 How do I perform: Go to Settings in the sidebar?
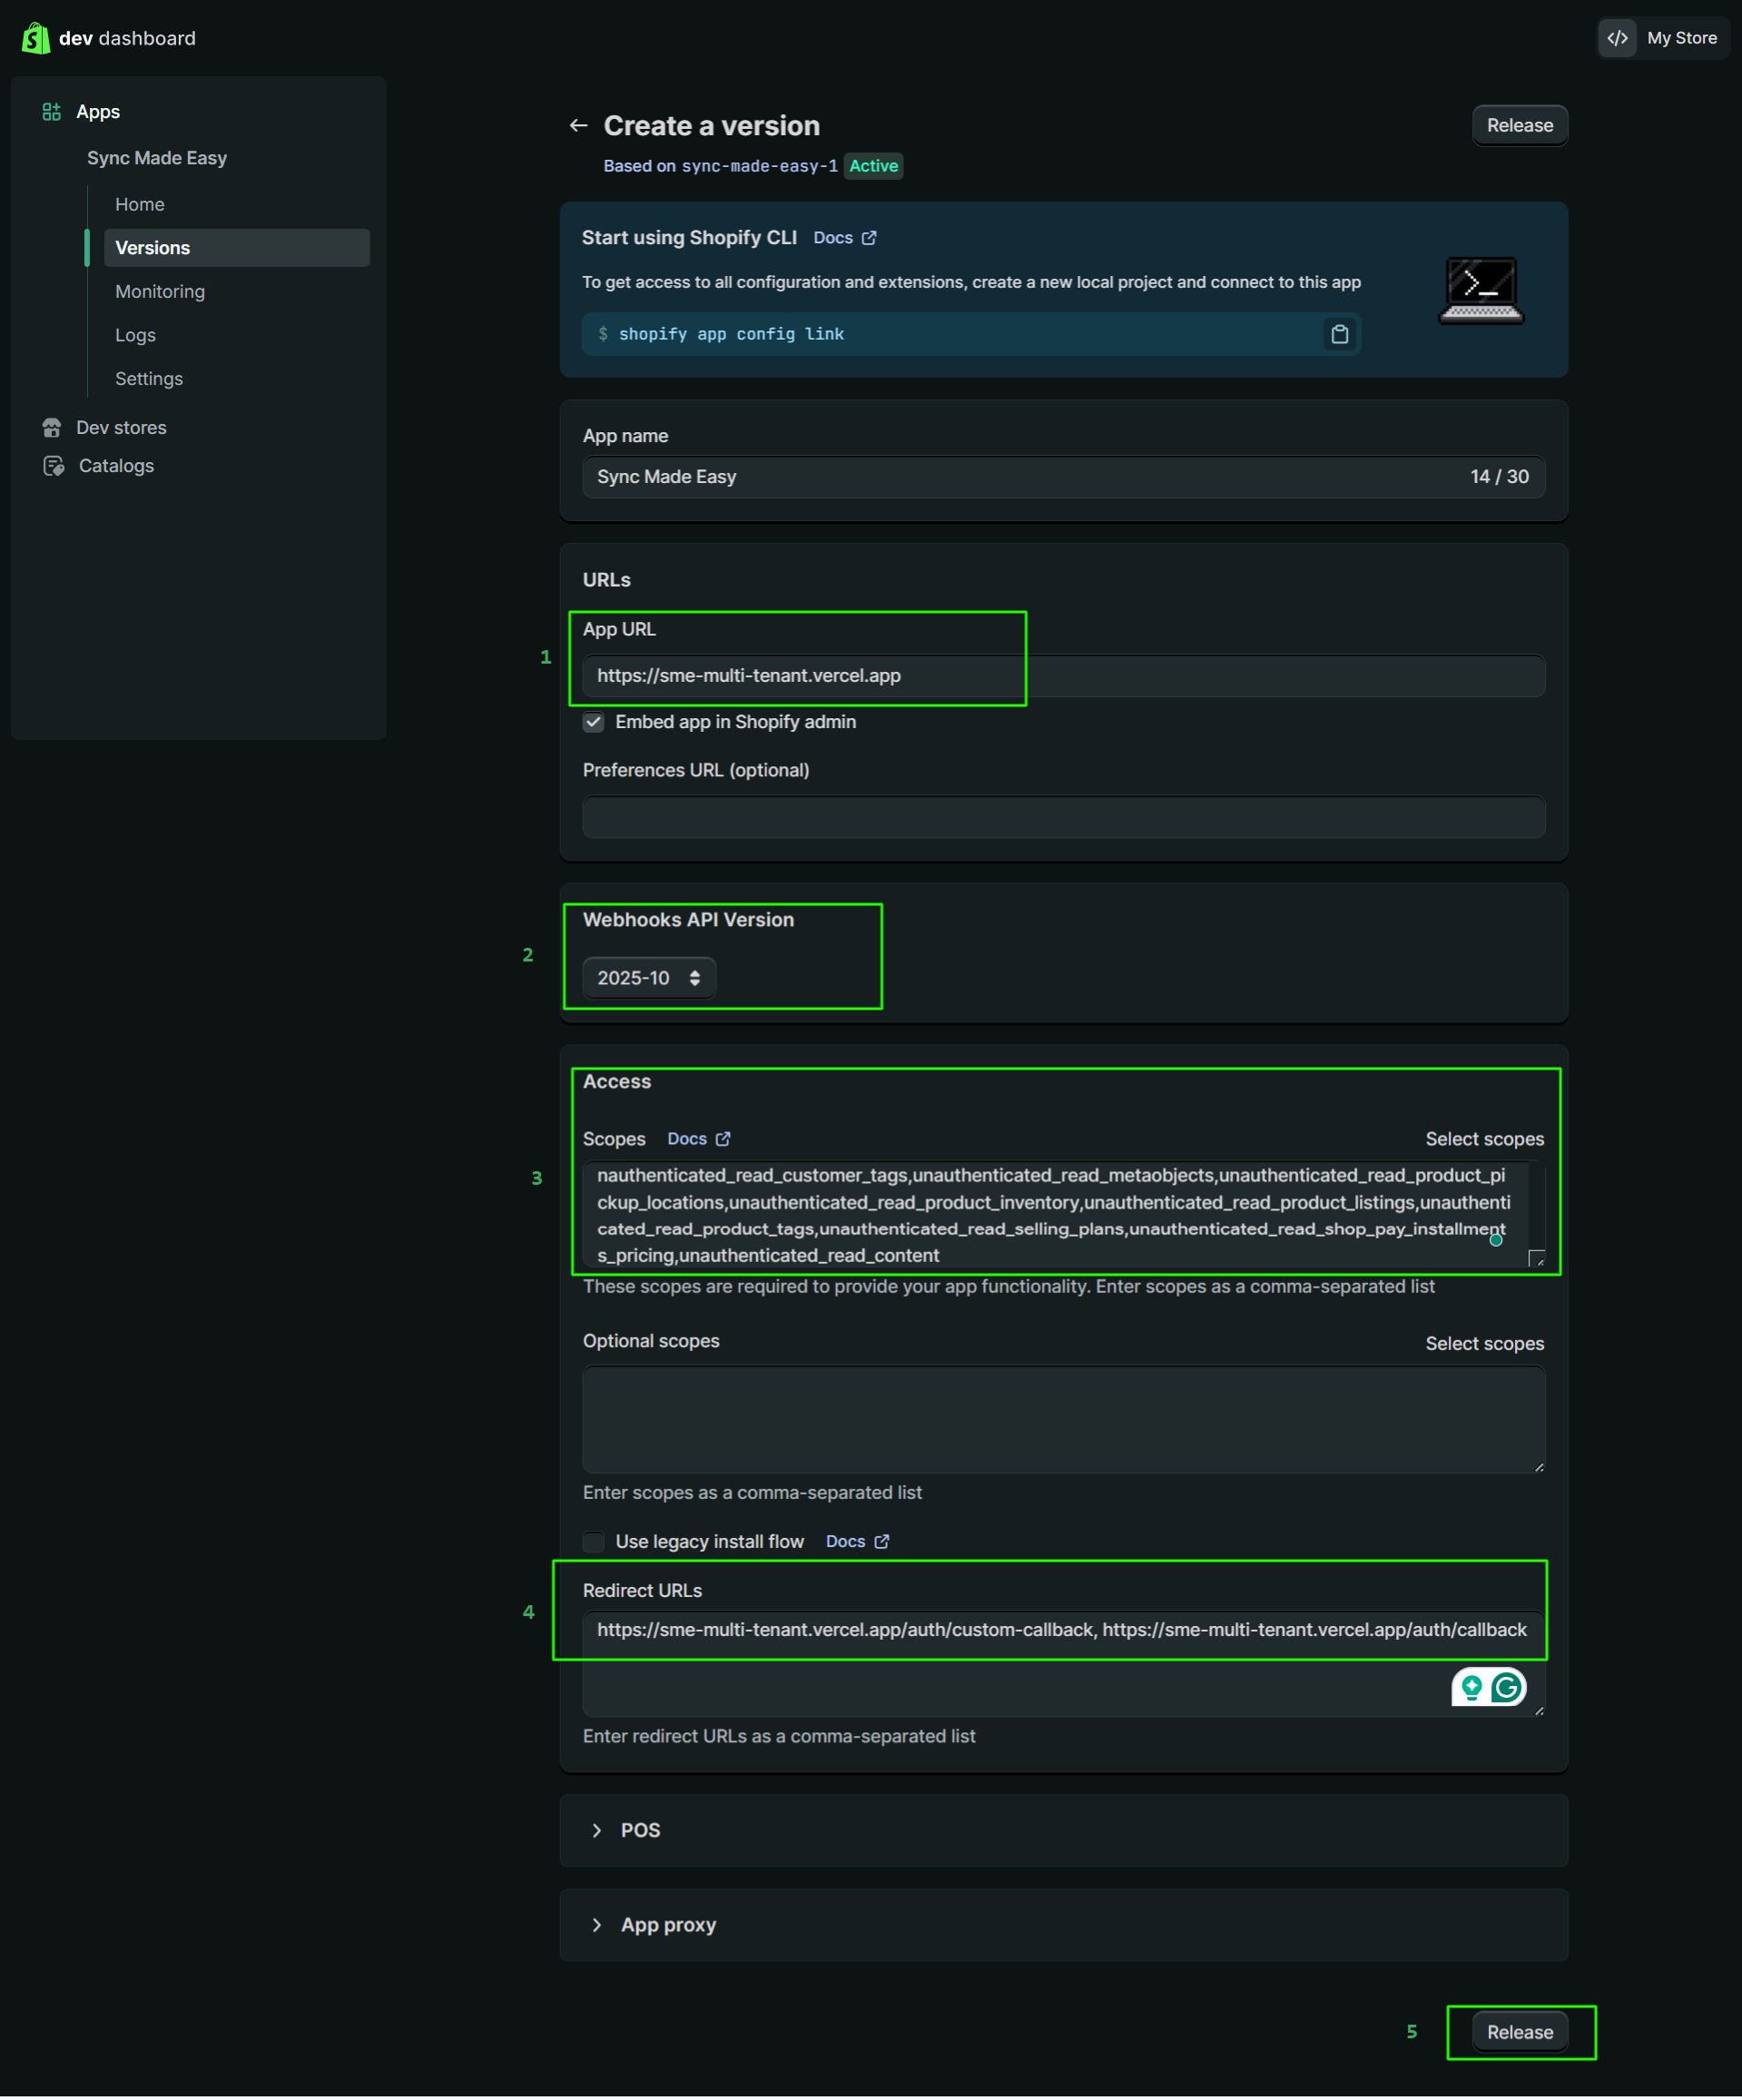(149, 379)
